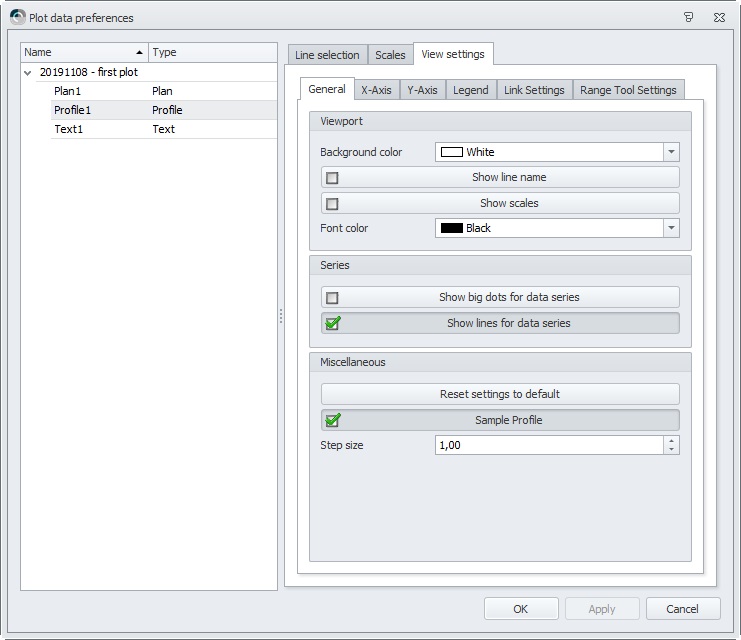Click the Black font color swatch

click(x=451, y=228)
